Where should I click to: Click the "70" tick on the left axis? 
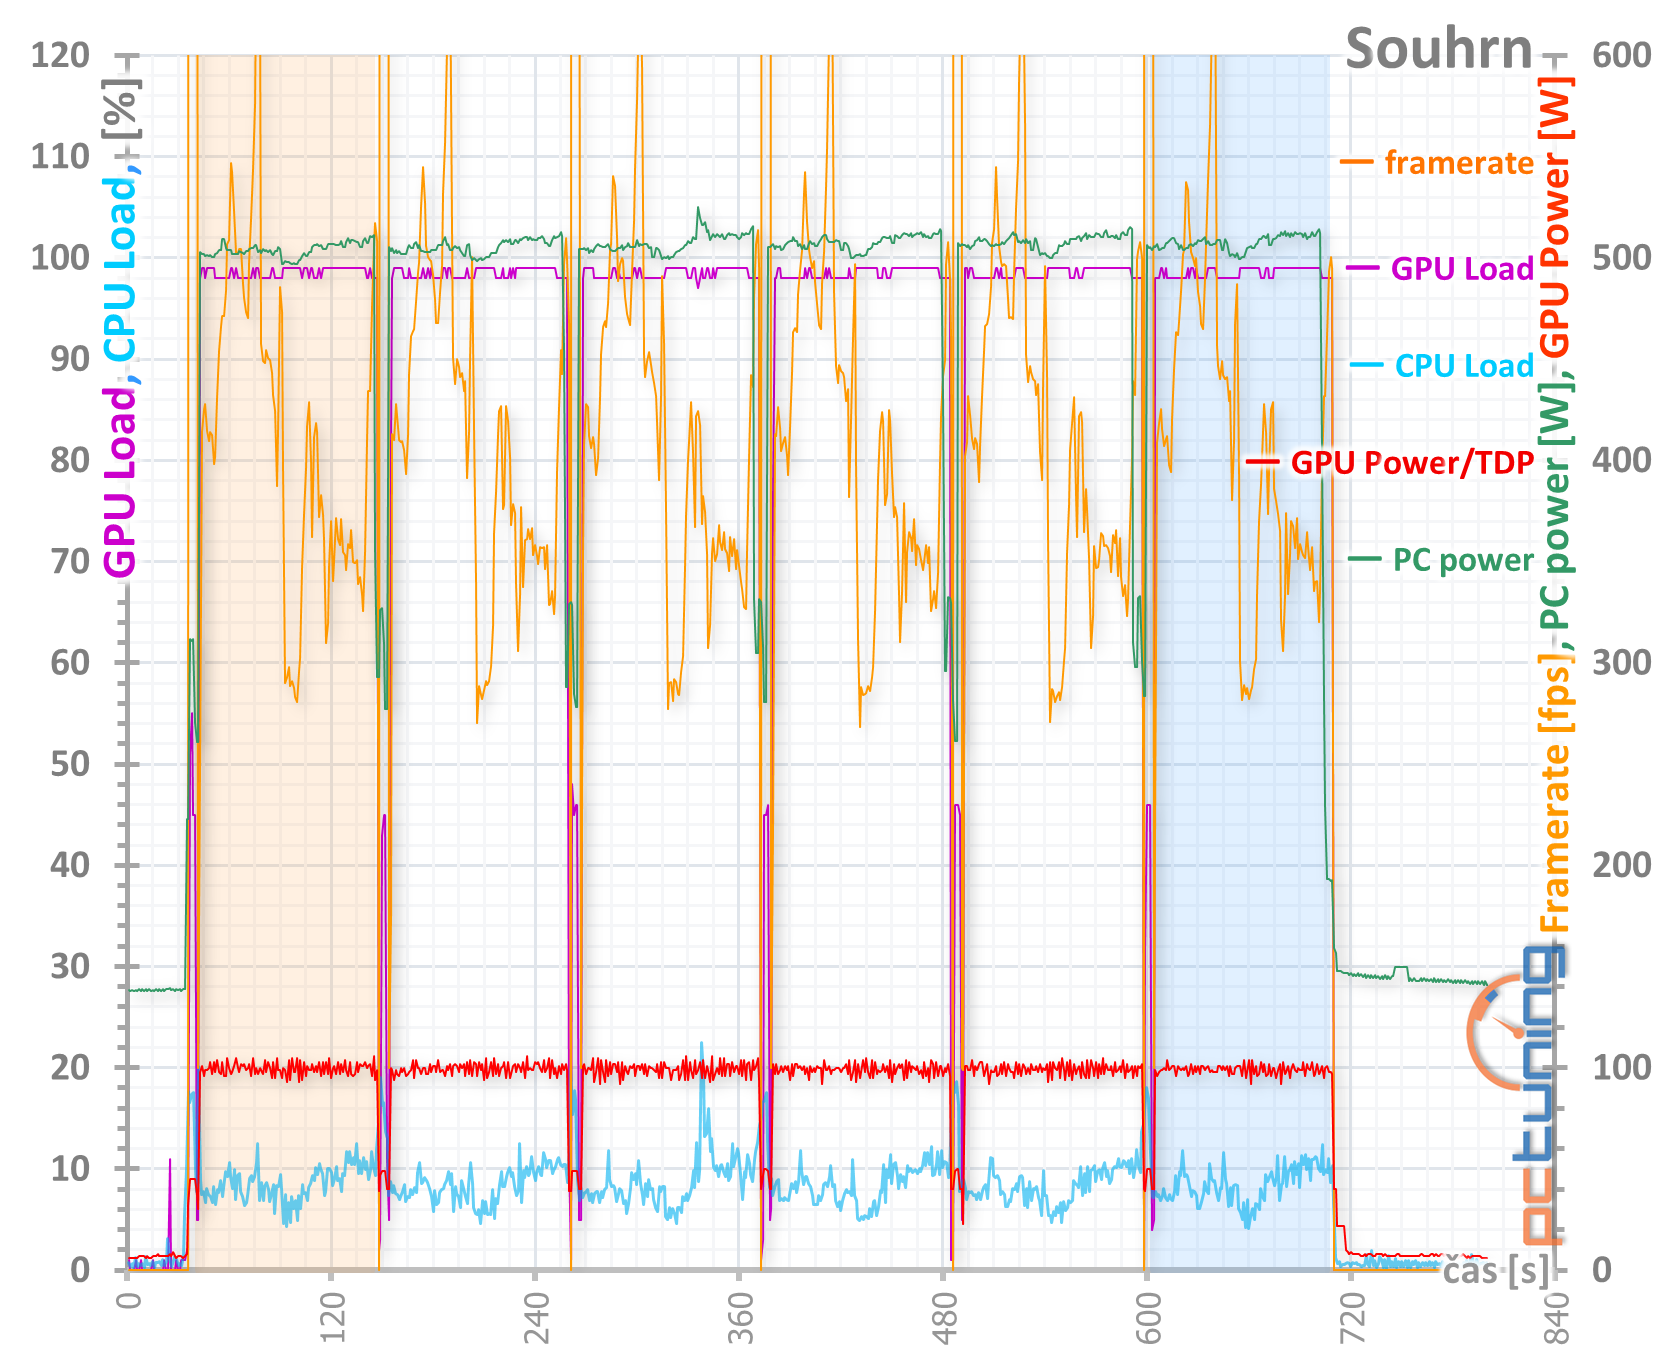[70, 561]
